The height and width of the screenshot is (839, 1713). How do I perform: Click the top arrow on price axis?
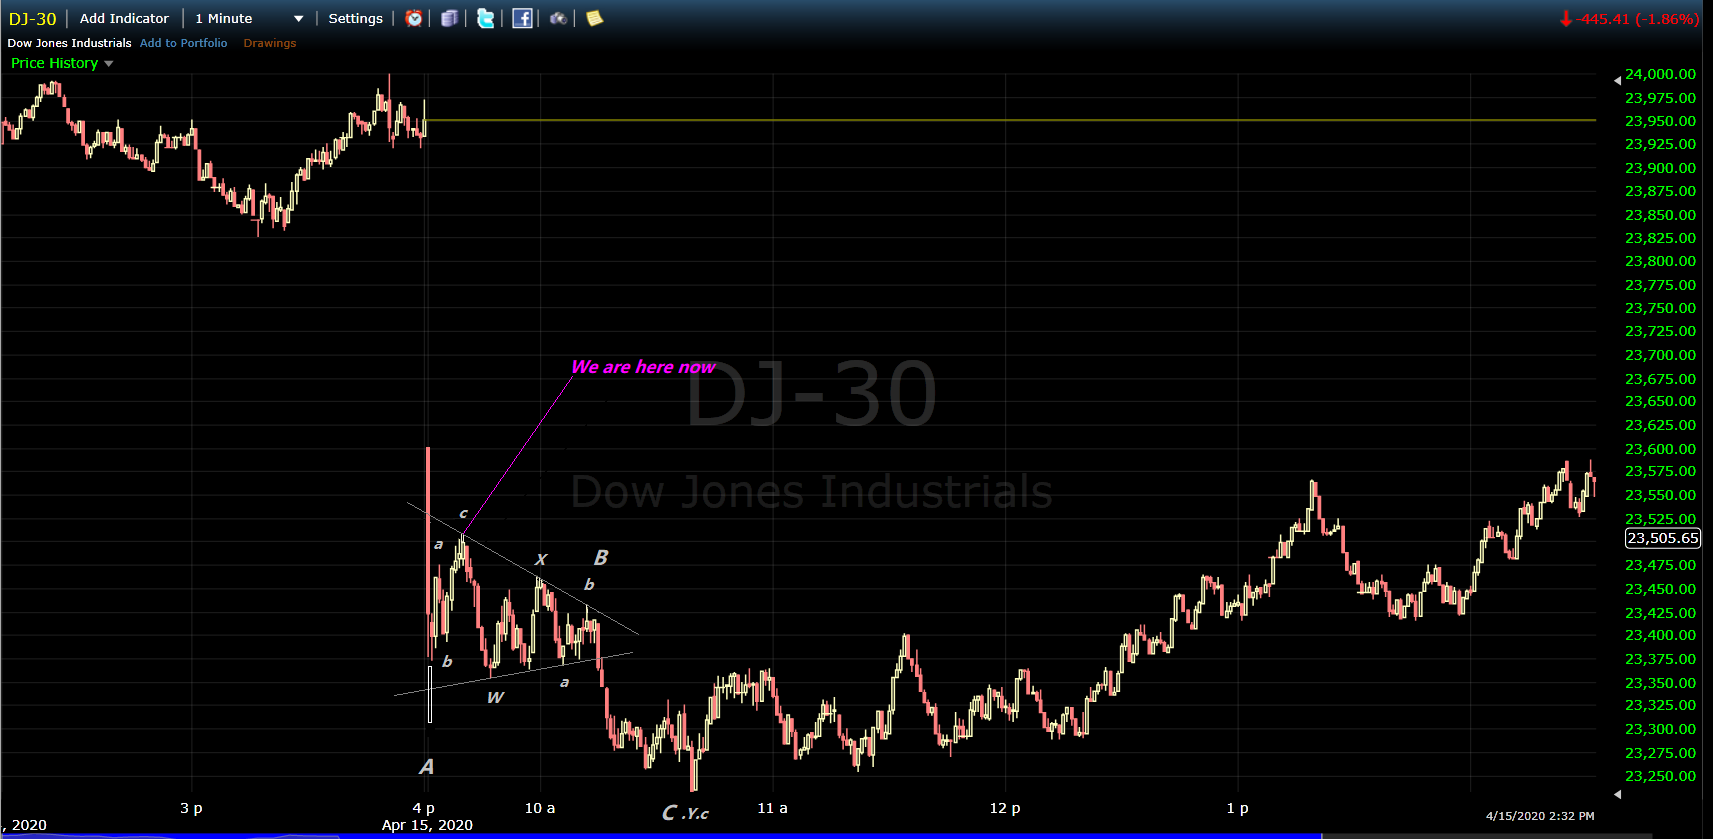point(1617,80)
